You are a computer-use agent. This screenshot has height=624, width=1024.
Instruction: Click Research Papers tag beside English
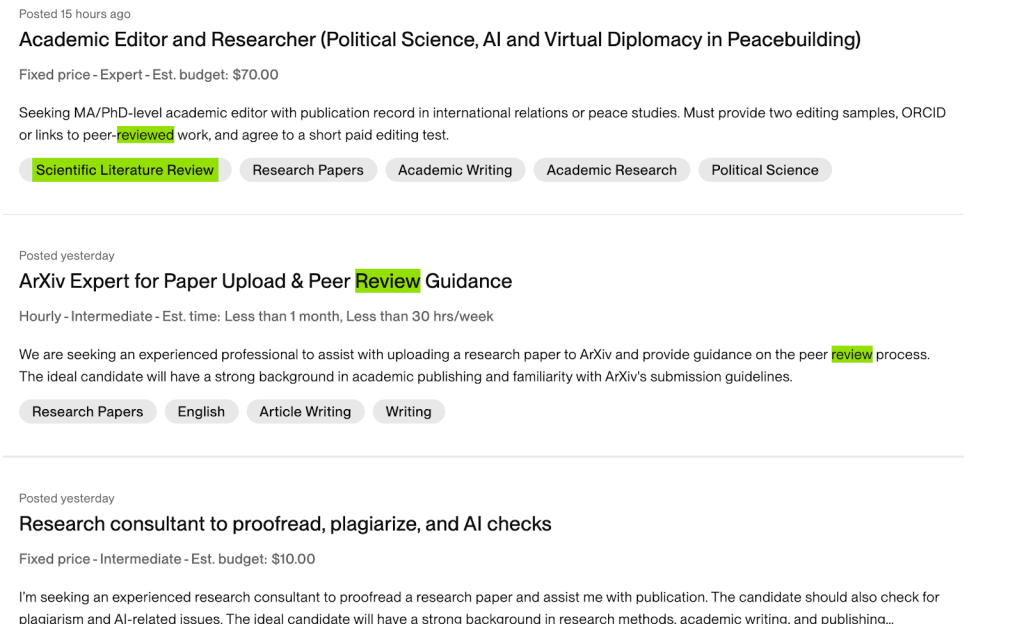point(87,411)
